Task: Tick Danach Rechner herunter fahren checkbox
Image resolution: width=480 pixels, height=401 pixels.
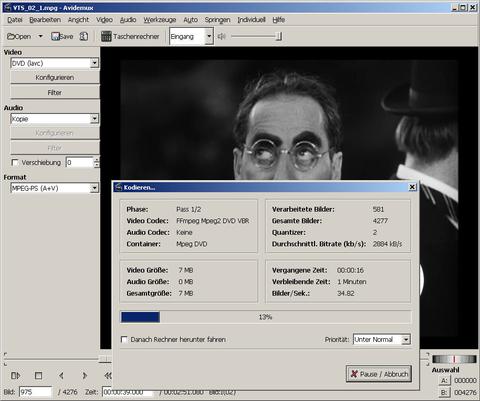Action: click(124, 339)
